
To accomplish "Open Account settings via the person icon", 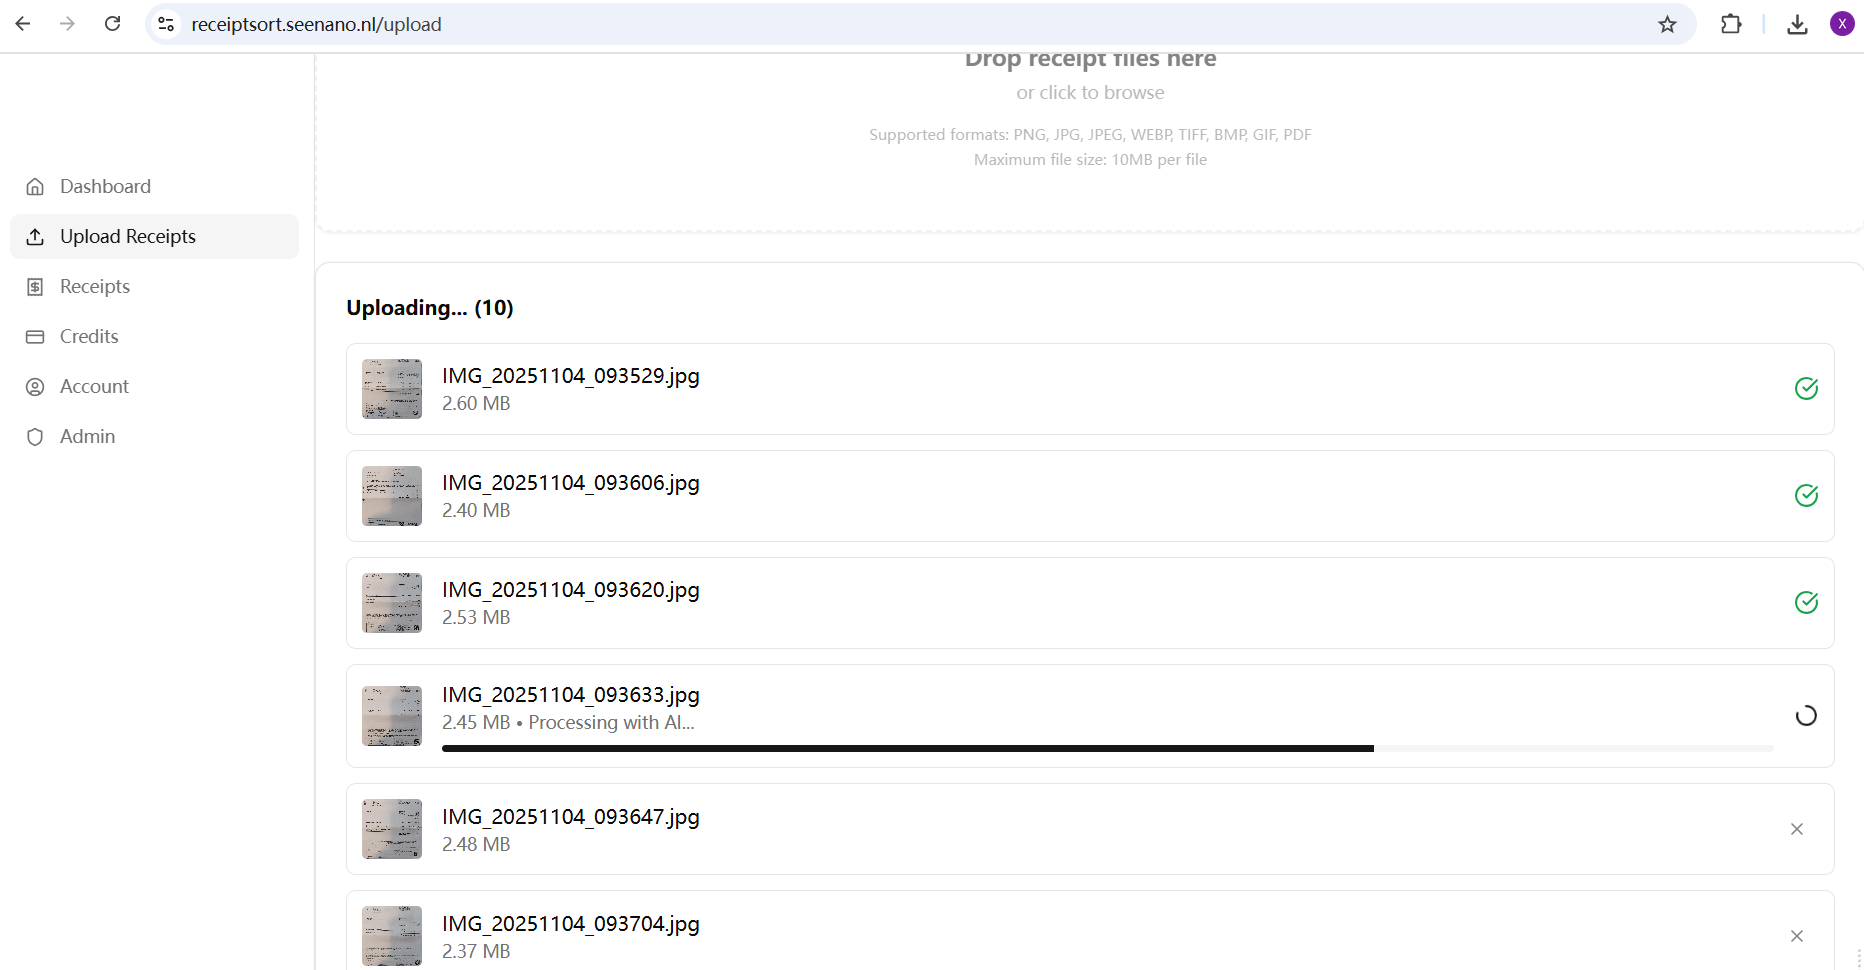I will 35,386.
